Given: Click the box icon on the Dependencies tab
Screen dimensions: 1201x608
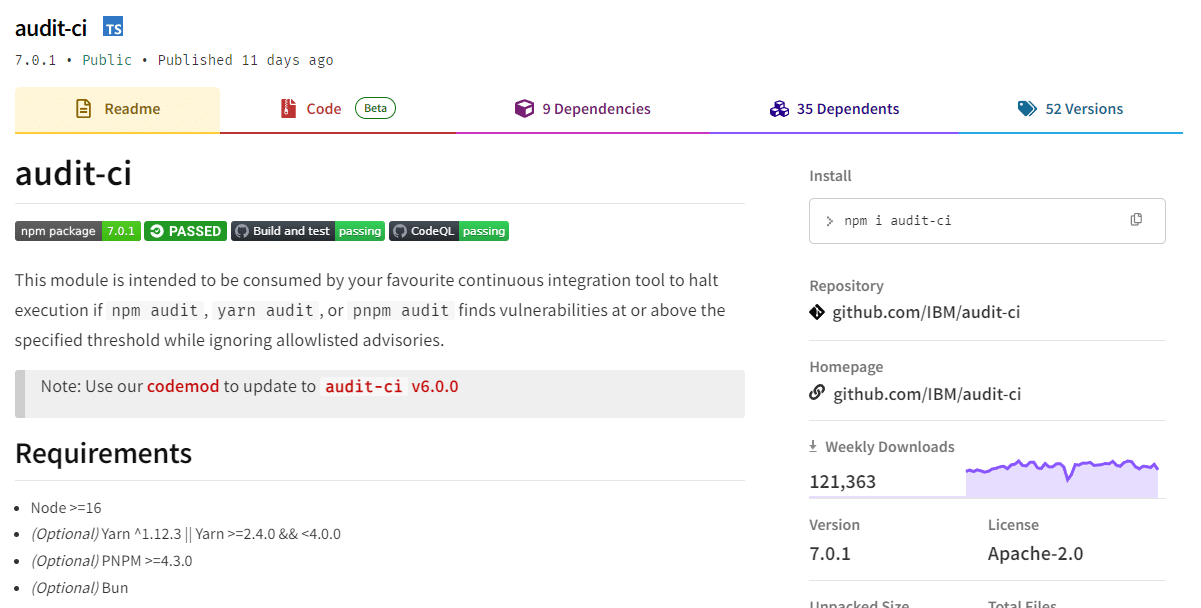Looking at the screenshot, I should 525,108.
